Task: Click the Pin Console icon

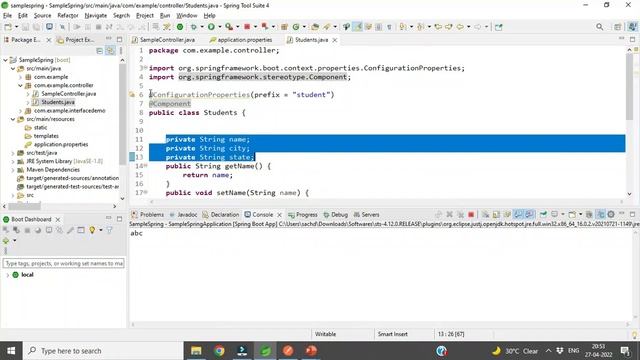Action: [x=543, y=215]
